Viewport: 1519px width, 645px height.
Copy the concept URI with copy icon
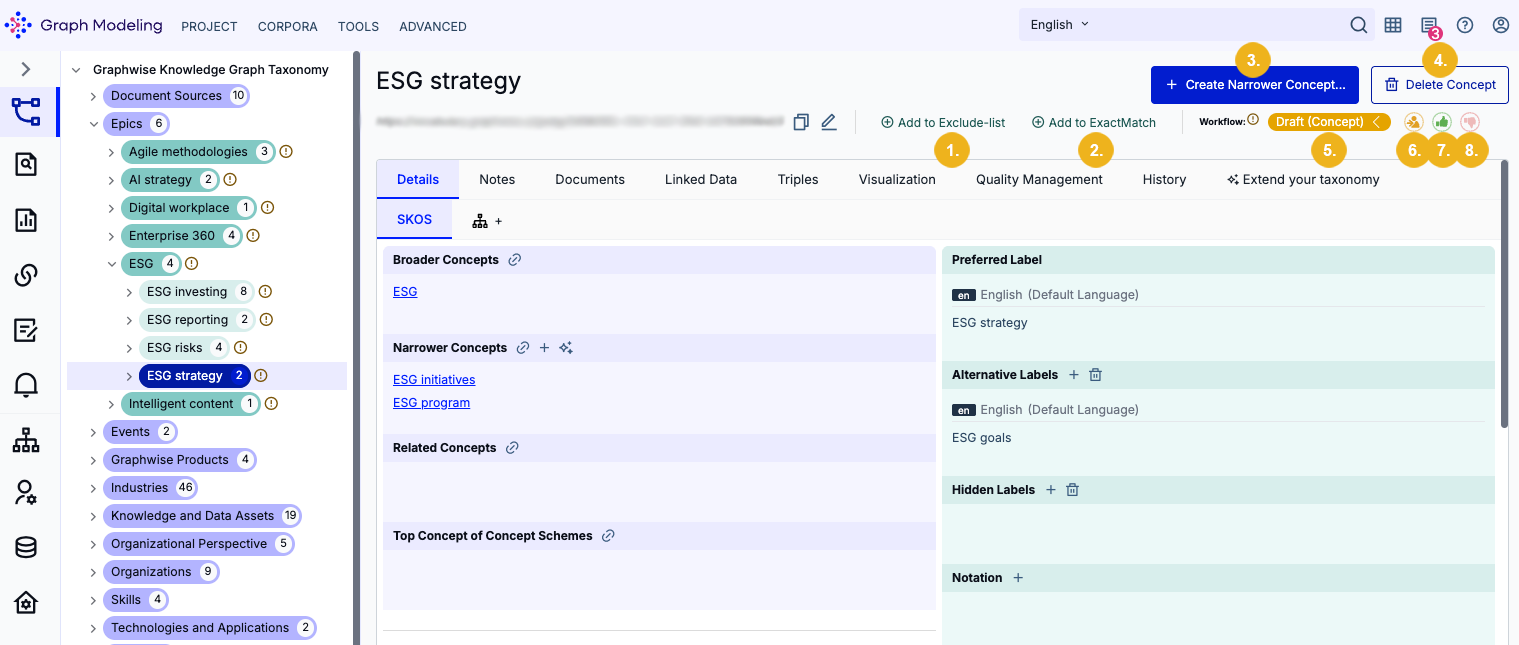801,122
